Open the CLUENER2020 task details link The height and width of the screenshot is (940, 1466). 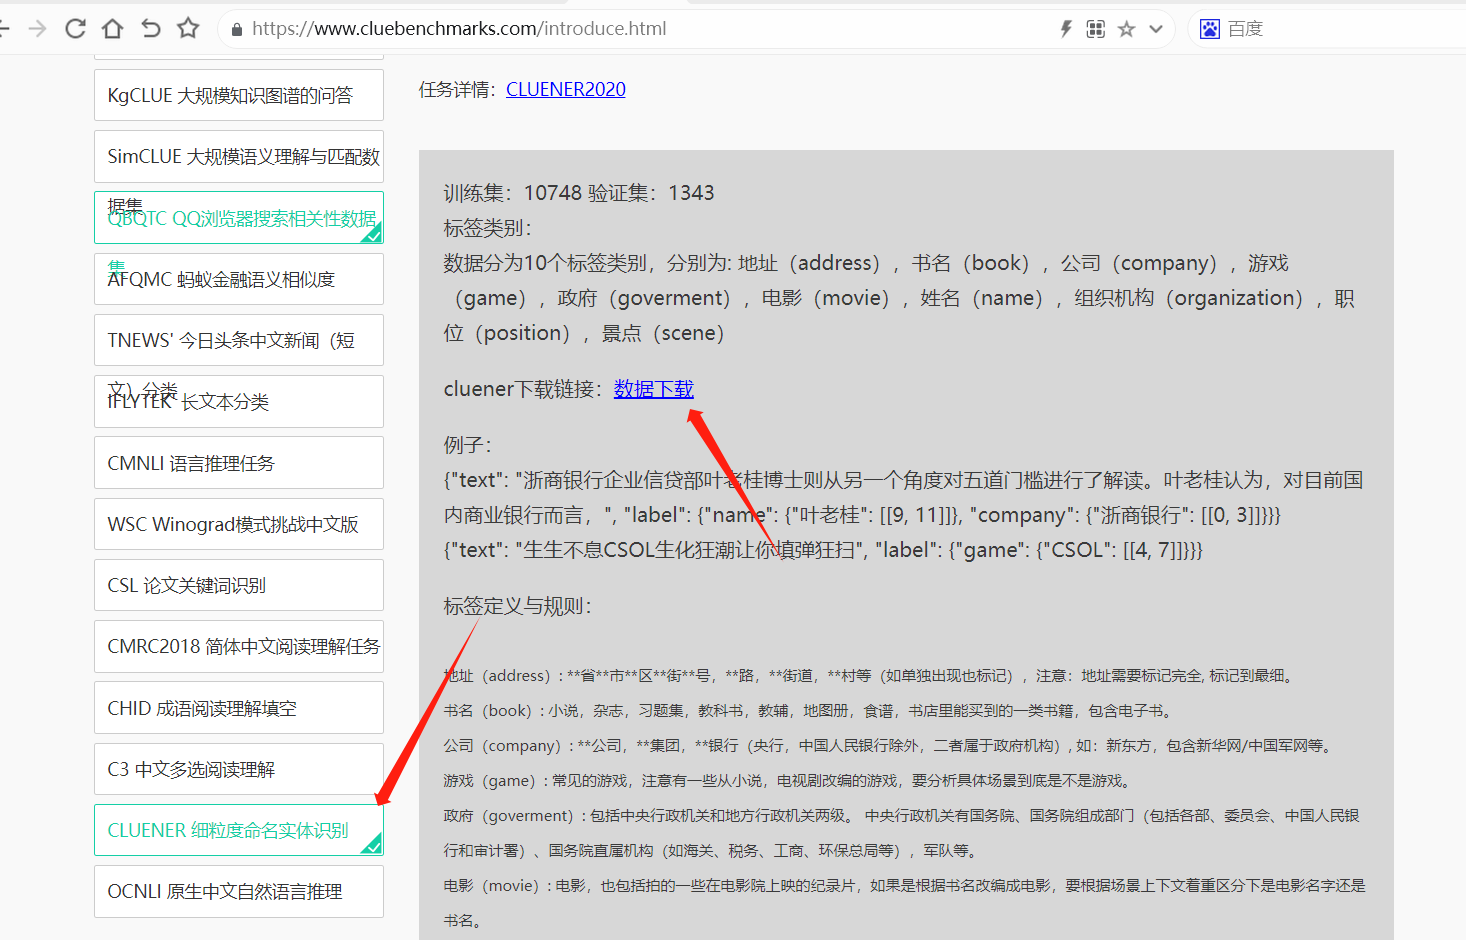565,89
